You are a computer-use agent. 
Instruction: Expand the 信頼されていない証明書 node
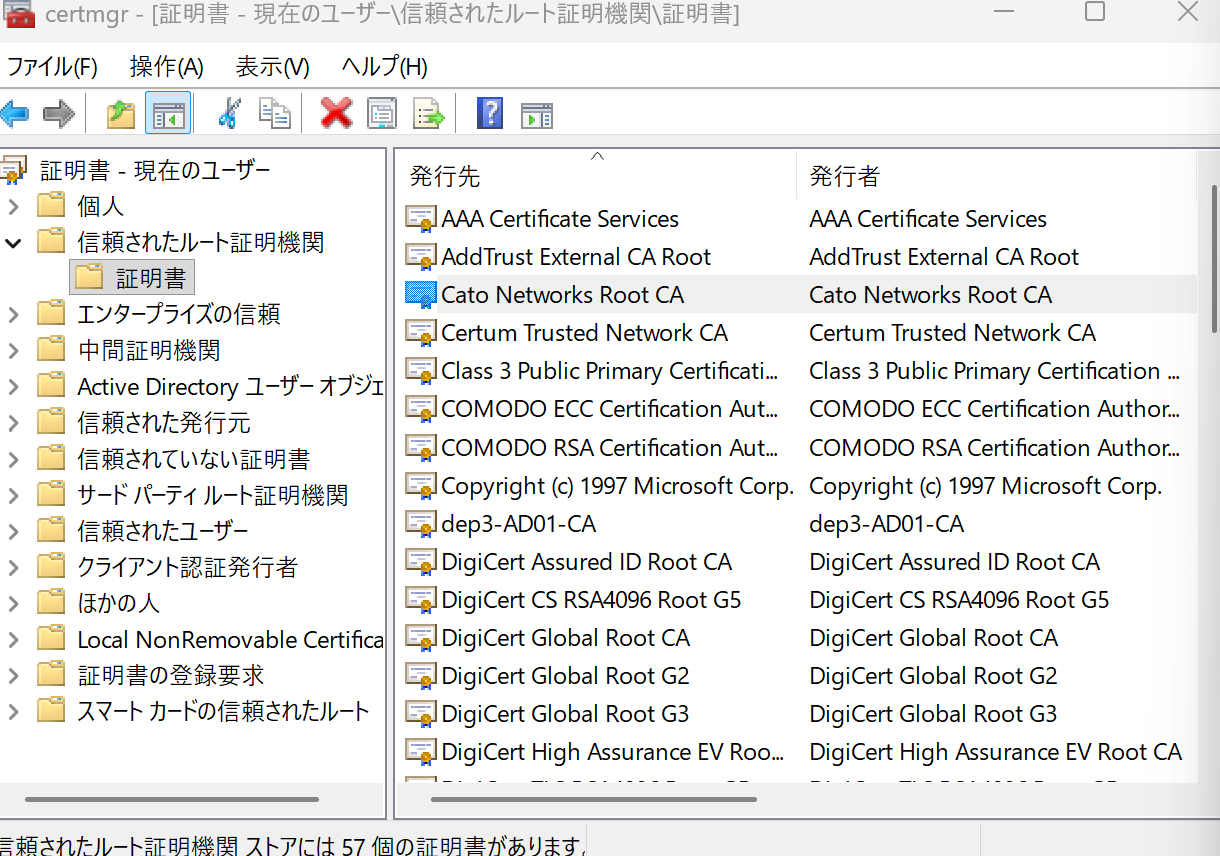pos(13,460)
